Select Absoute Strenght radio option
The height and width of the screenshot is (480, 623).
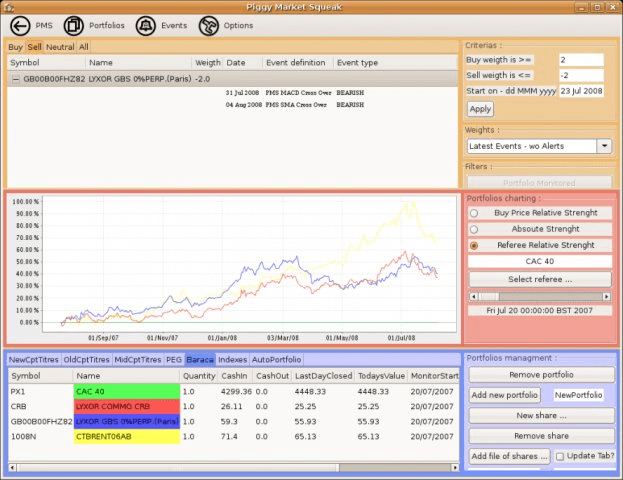[x=474, y=229]
